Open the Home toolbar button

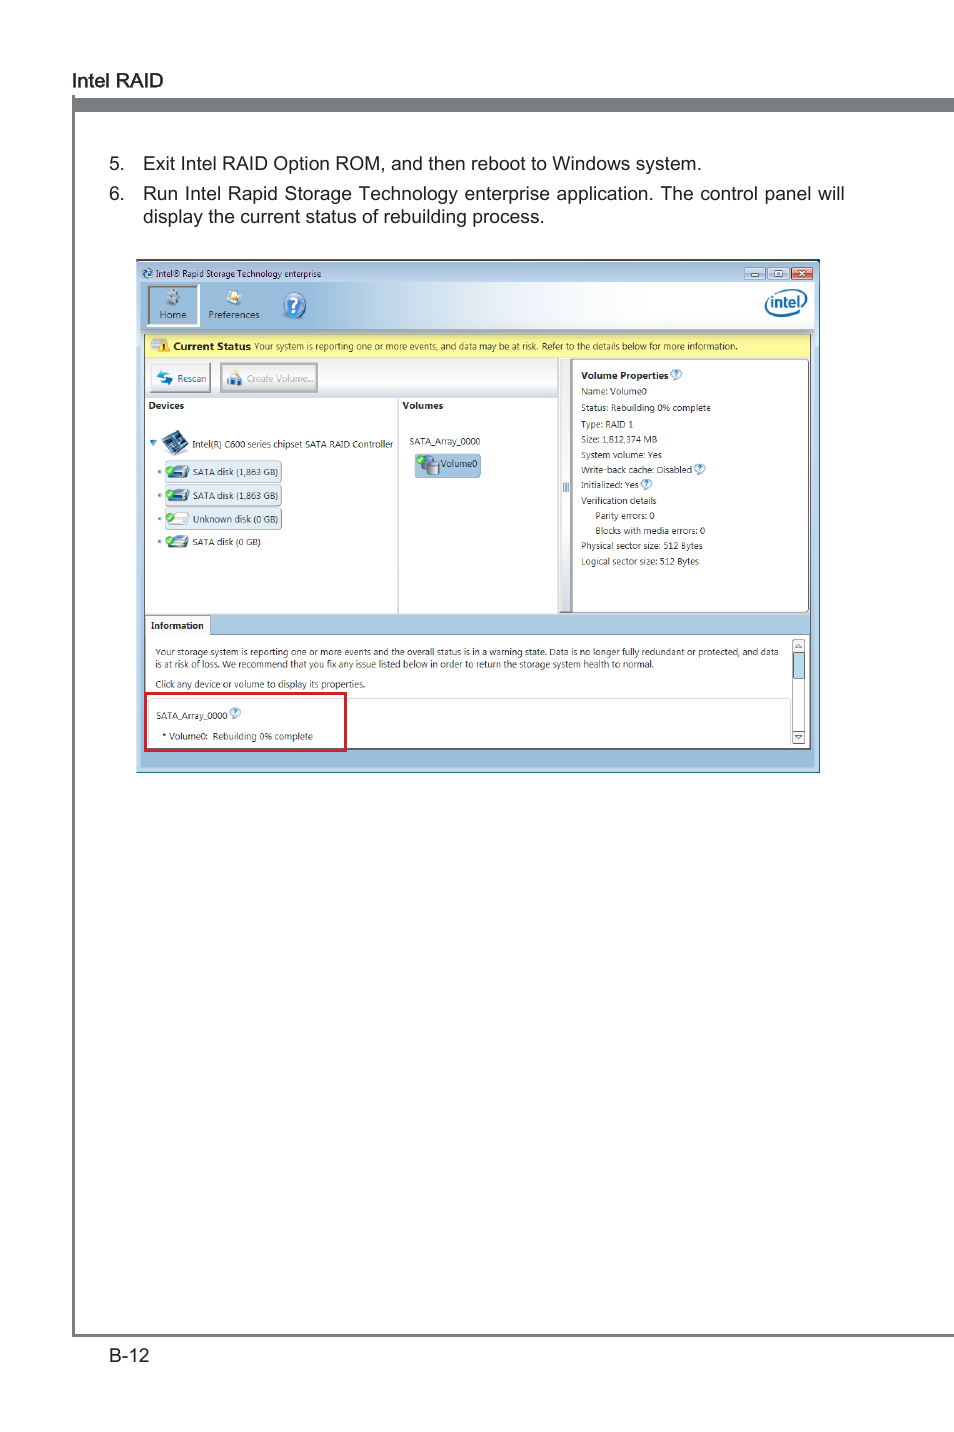[x=173, y=304]
